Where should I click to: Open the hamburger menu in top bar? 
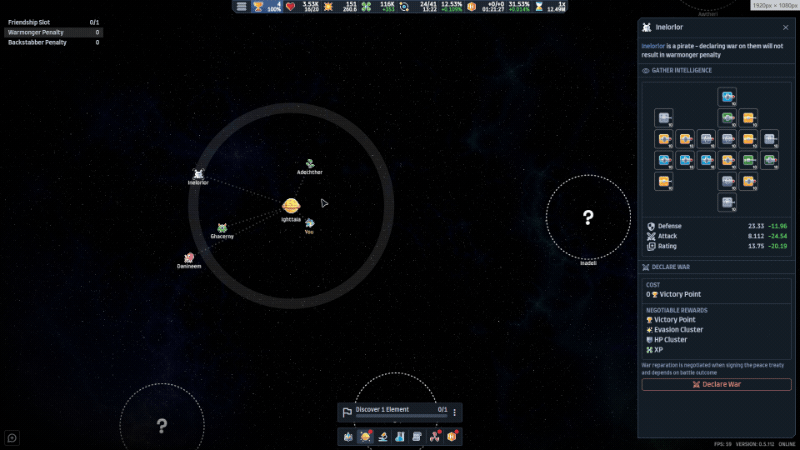241,7
